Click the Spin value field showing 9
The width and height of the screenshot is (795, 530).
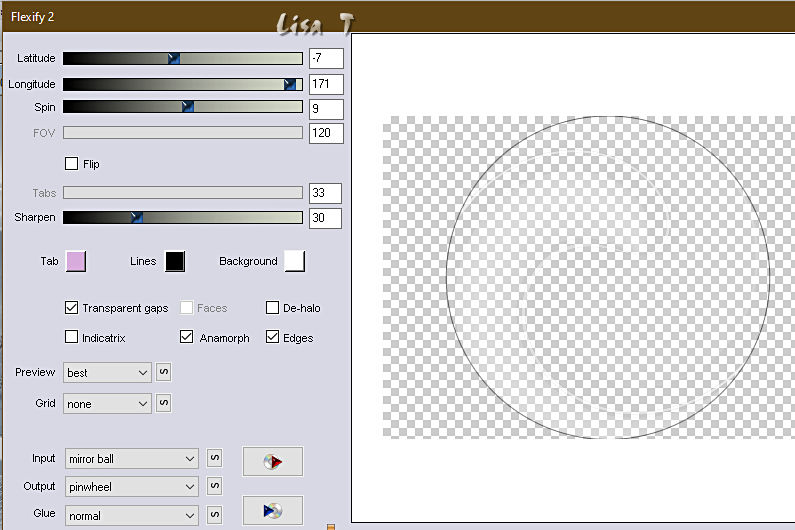[326, 109]
